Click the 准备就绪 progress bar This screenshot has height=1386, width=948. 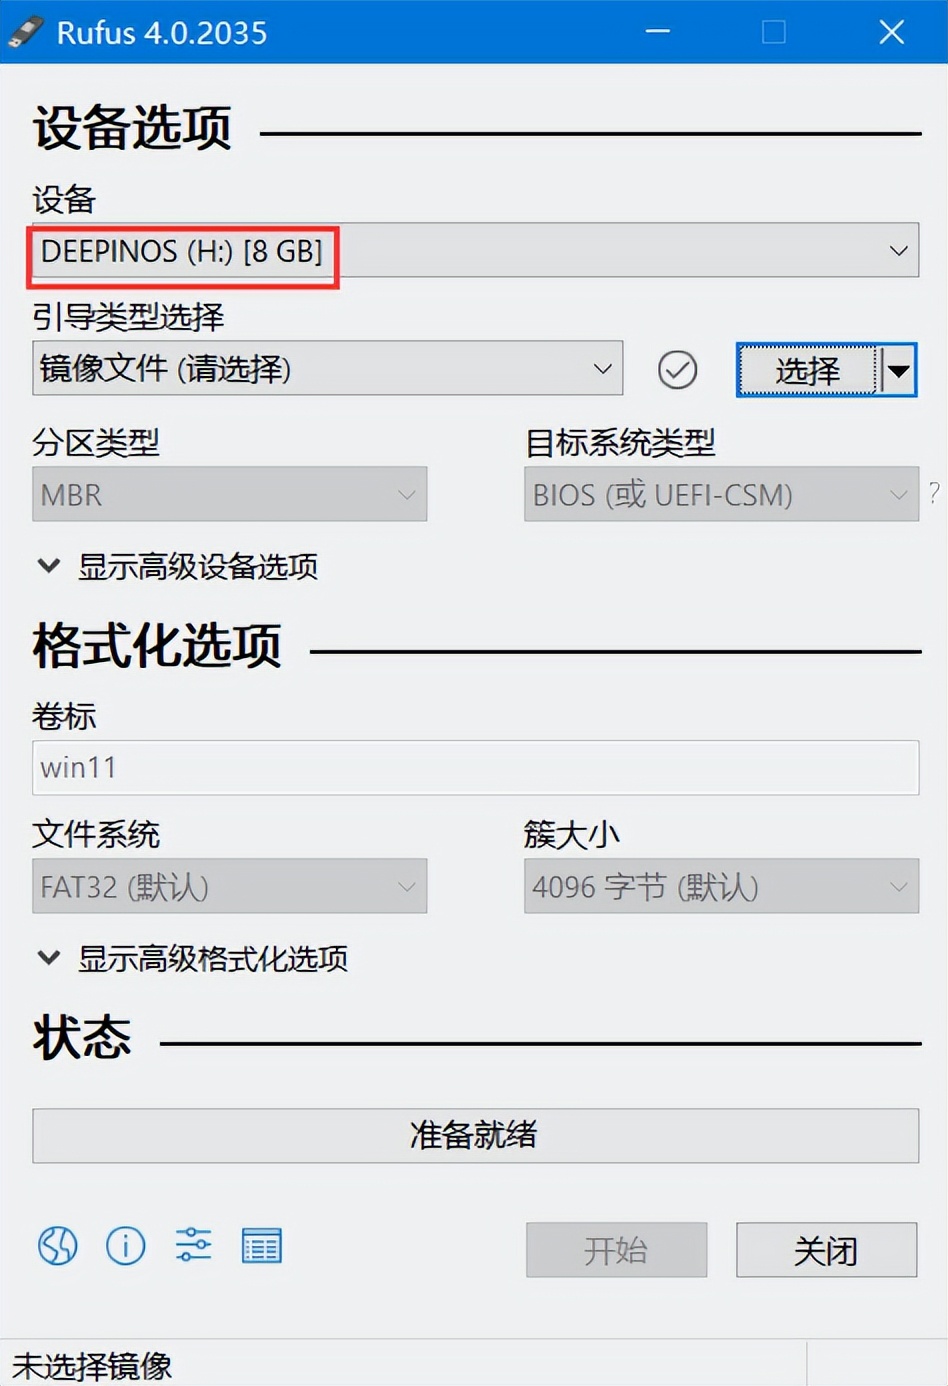475,1136
